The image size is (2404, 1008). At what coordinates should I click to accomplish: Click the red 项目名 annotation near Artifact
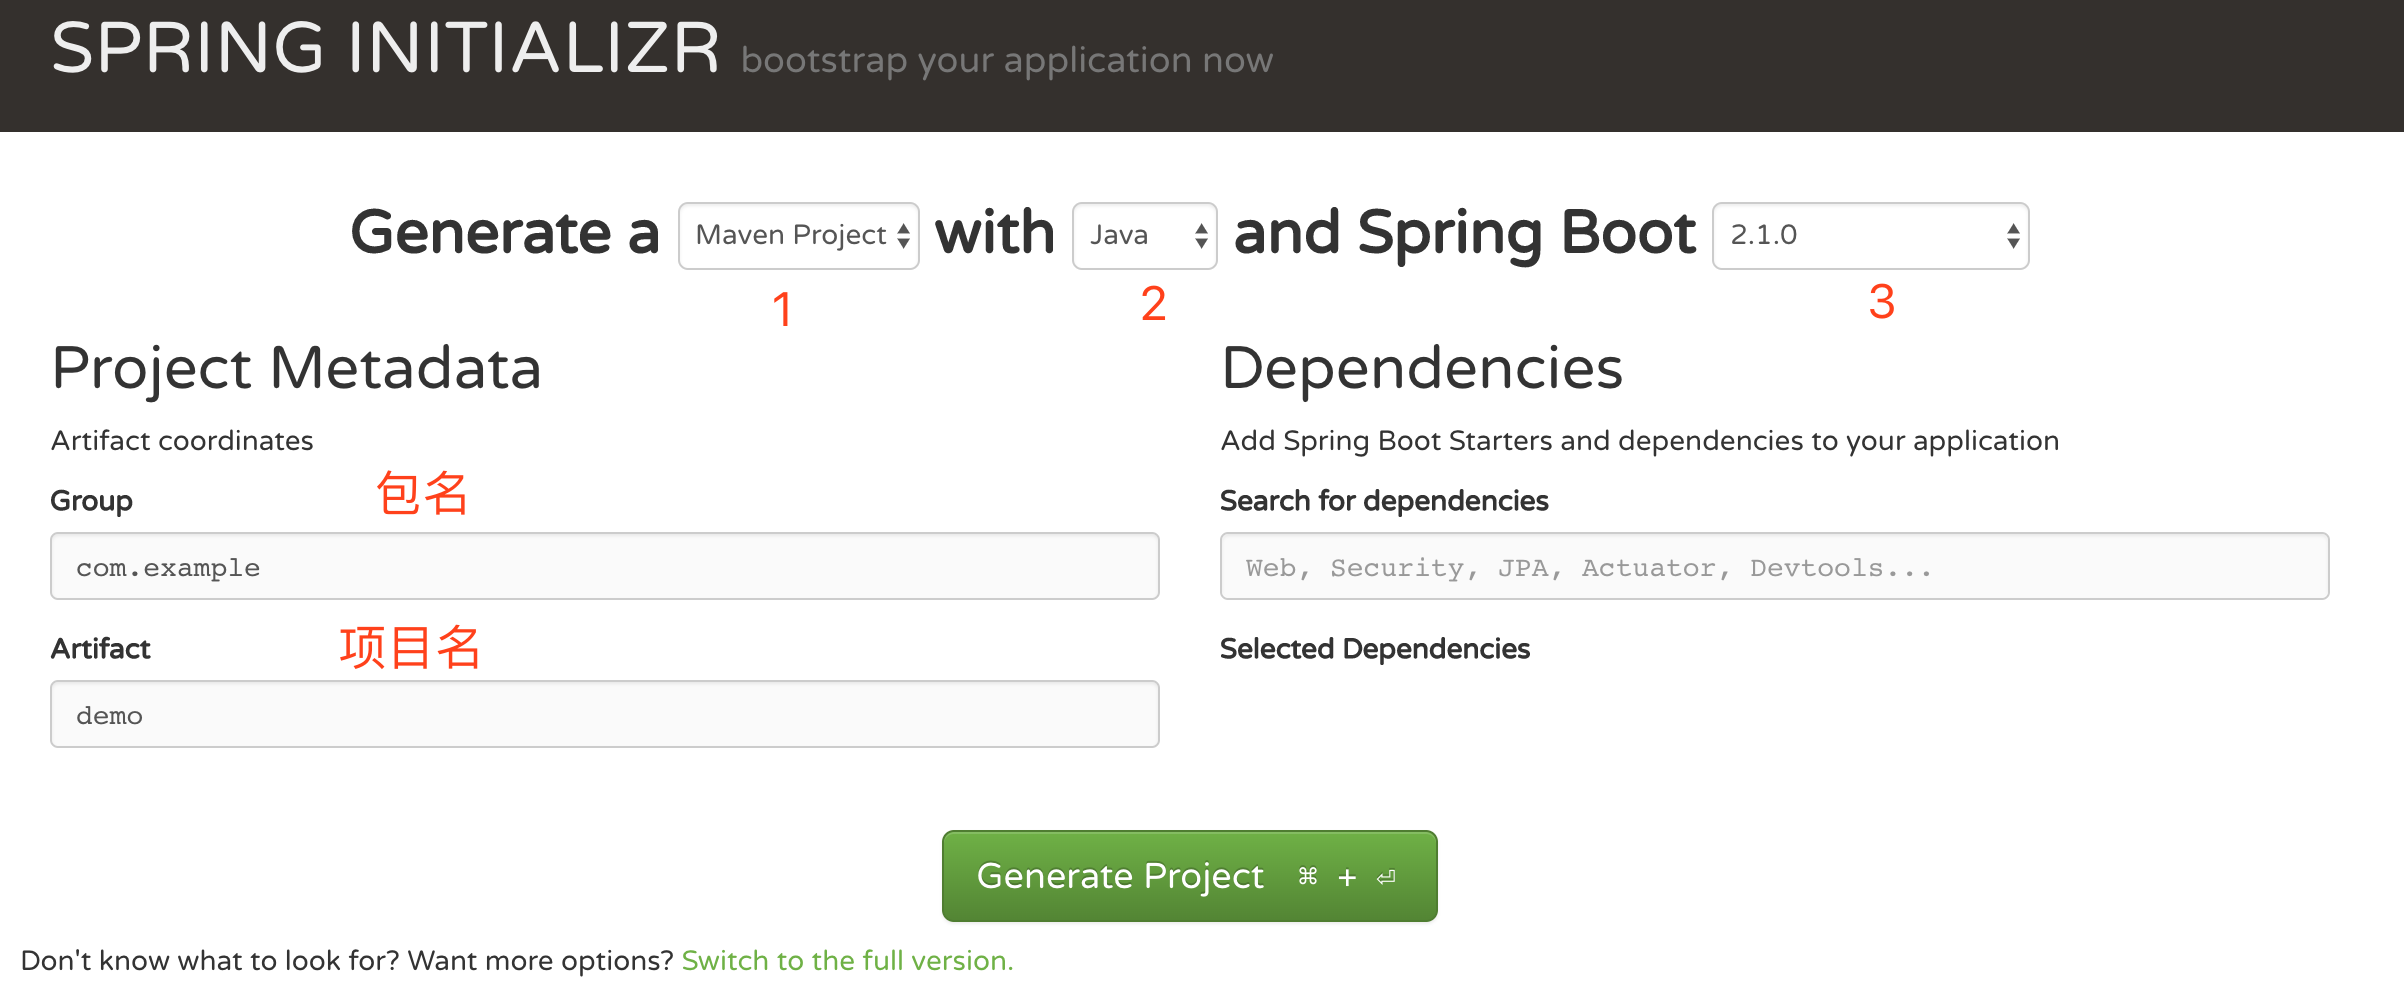[x=410, y=647]
